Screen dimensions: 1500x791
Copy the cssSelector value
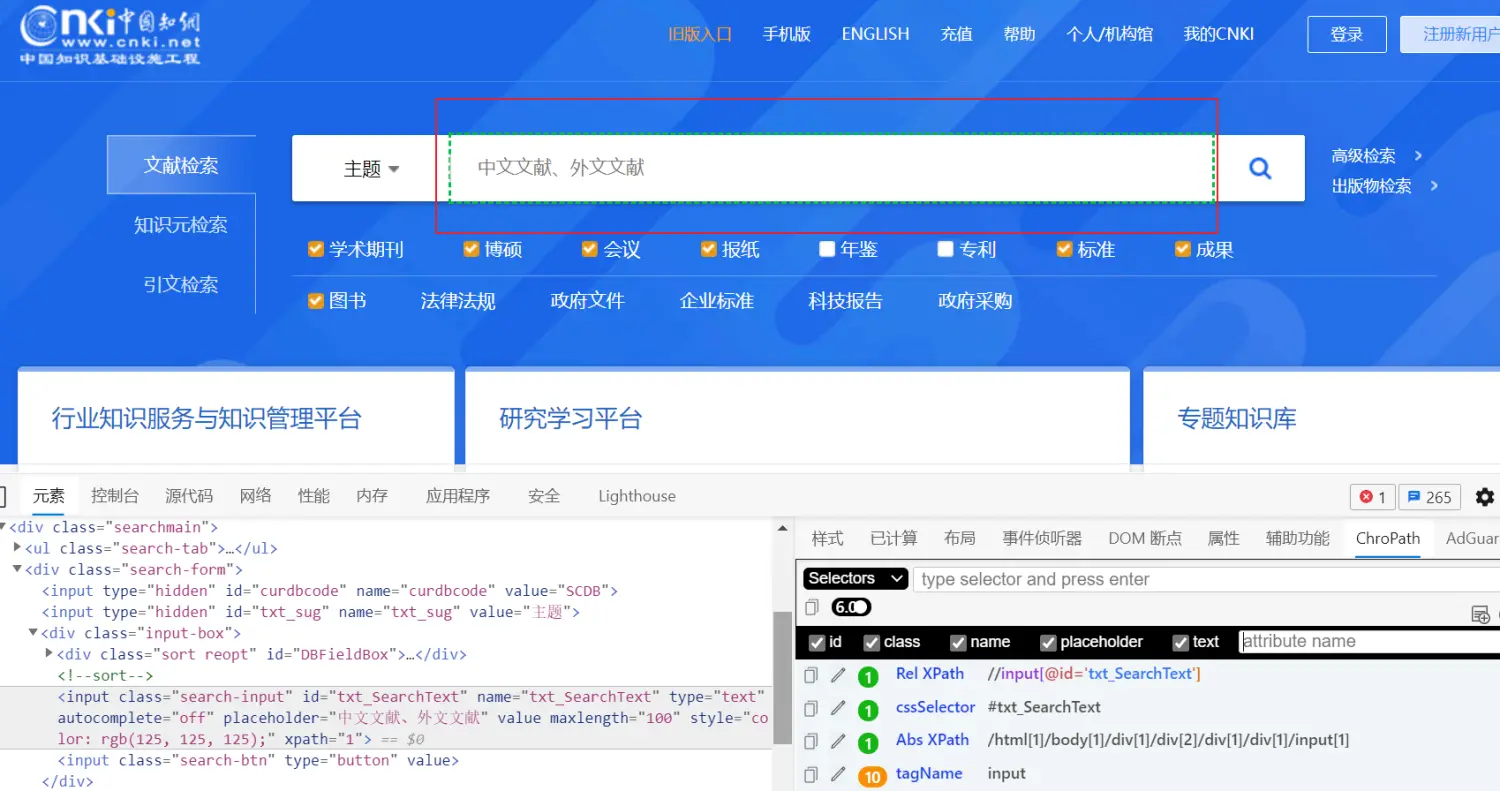(x=811, y=708)
